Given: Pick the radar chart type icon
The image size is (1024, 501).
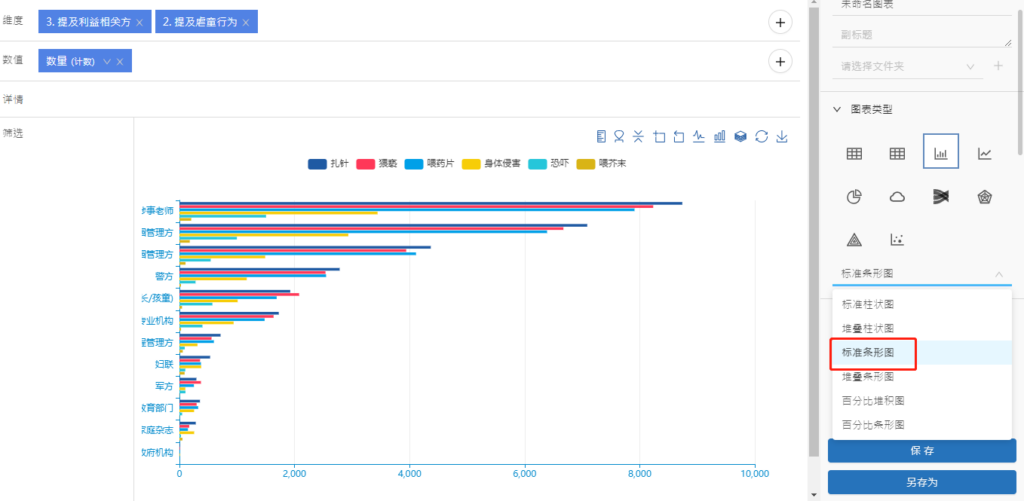Looking at the screenshot, I should coord(985,197).
